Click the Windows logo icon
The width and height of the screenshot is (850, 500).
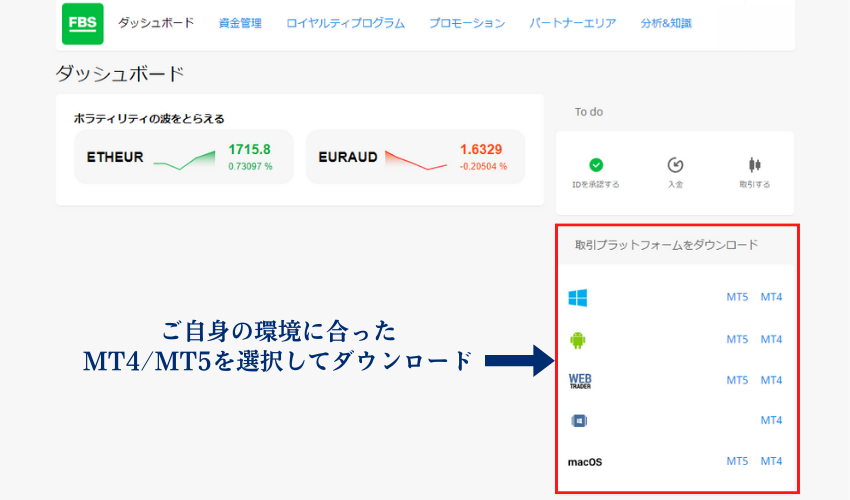click(x=578, y=298)
